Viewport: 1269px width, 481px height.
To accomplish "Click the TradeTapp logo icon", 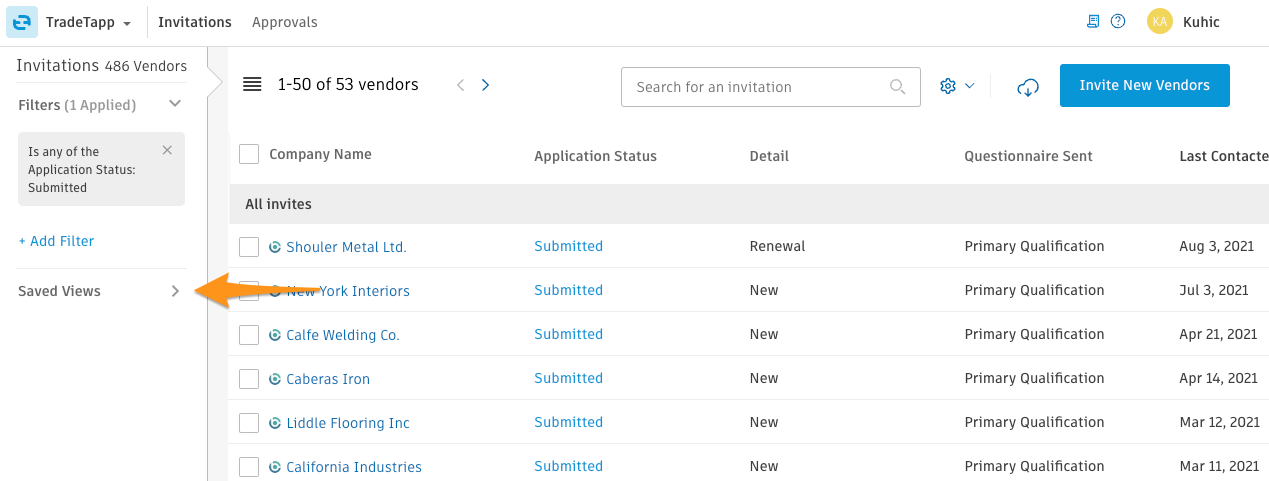I will (x=22, y=22).
